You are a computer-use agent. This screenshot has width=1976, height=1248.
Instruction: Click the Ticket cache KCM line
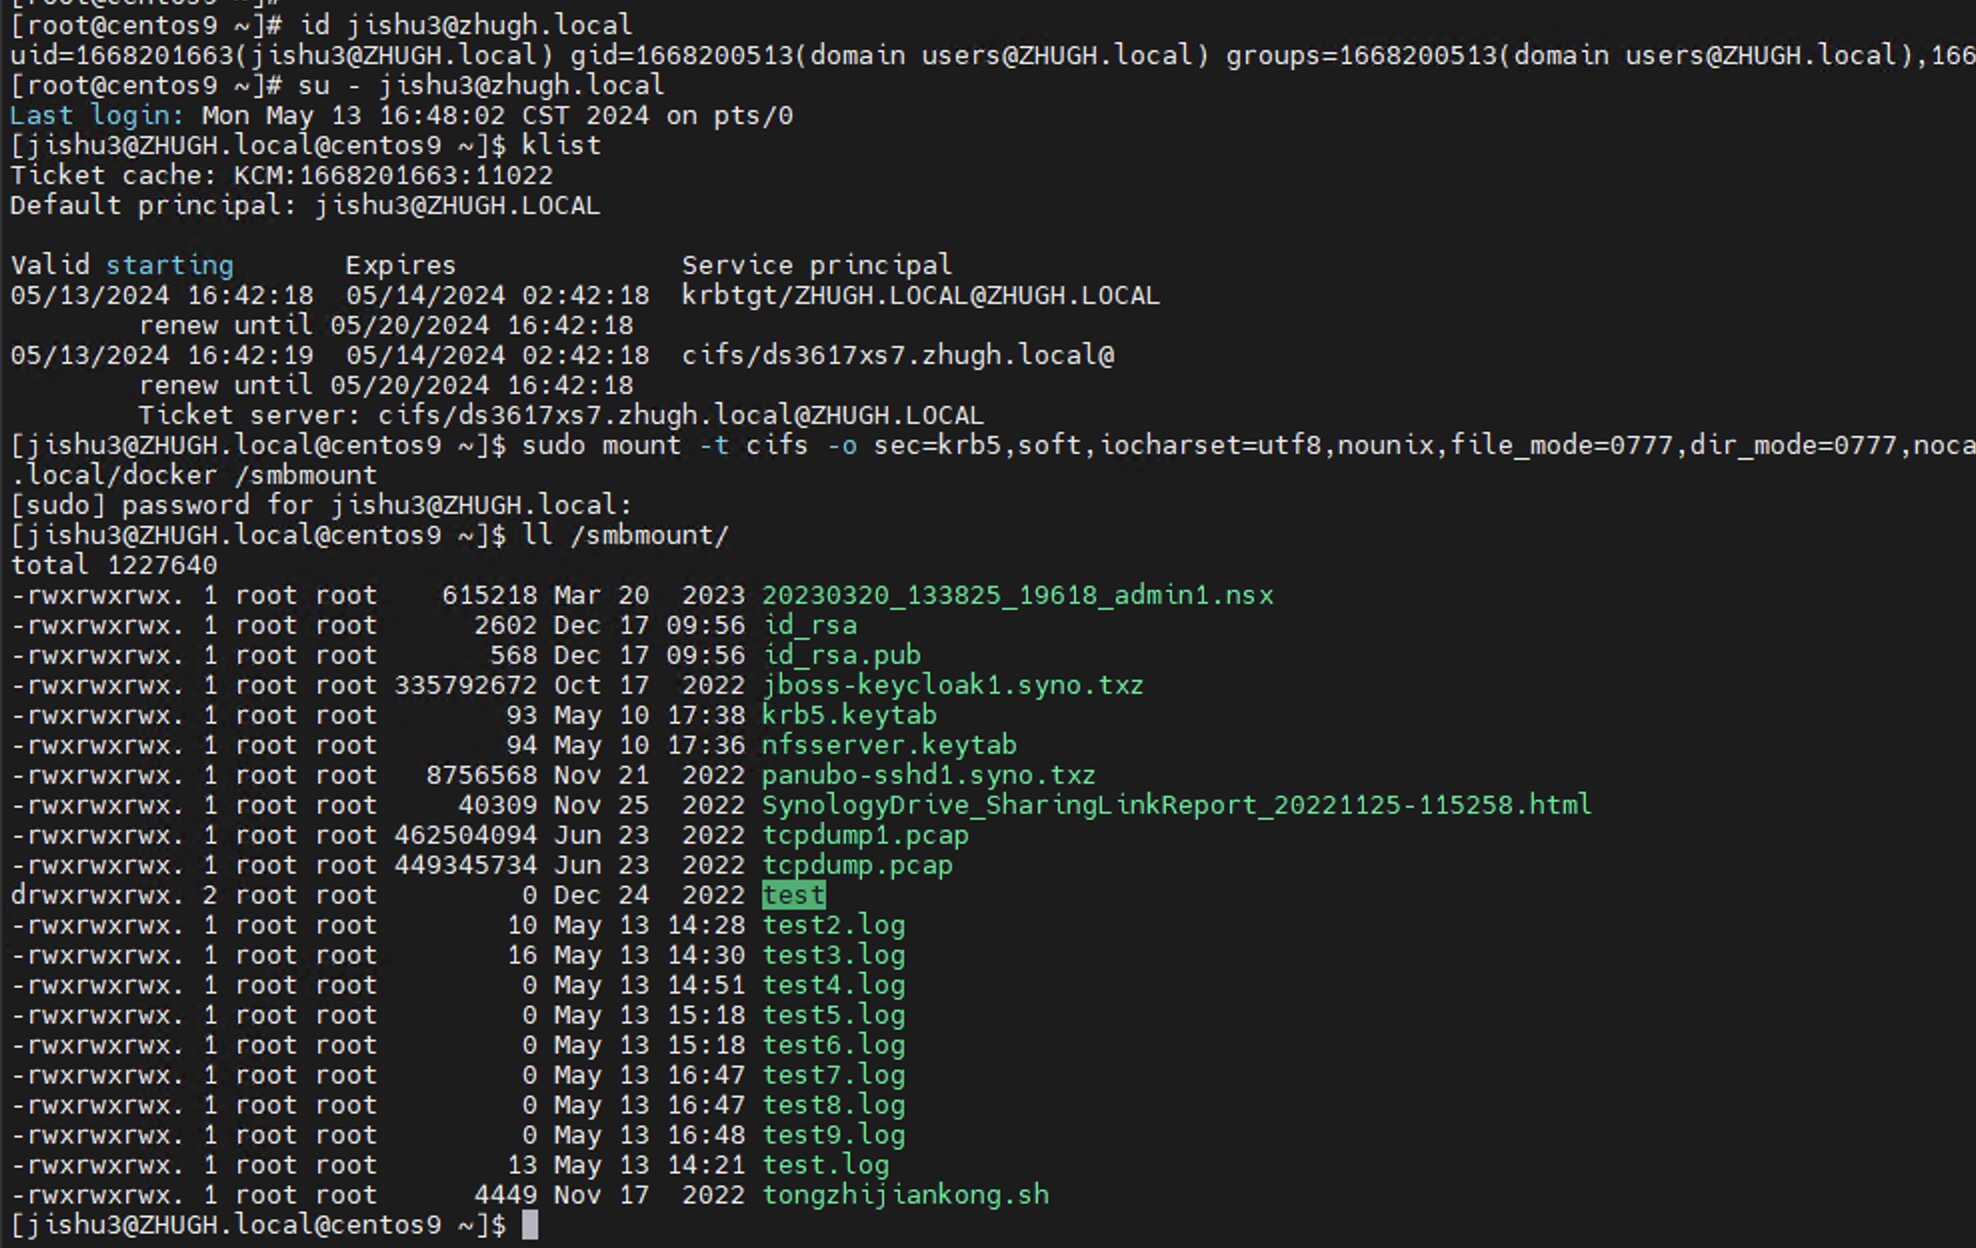point(282,175)
